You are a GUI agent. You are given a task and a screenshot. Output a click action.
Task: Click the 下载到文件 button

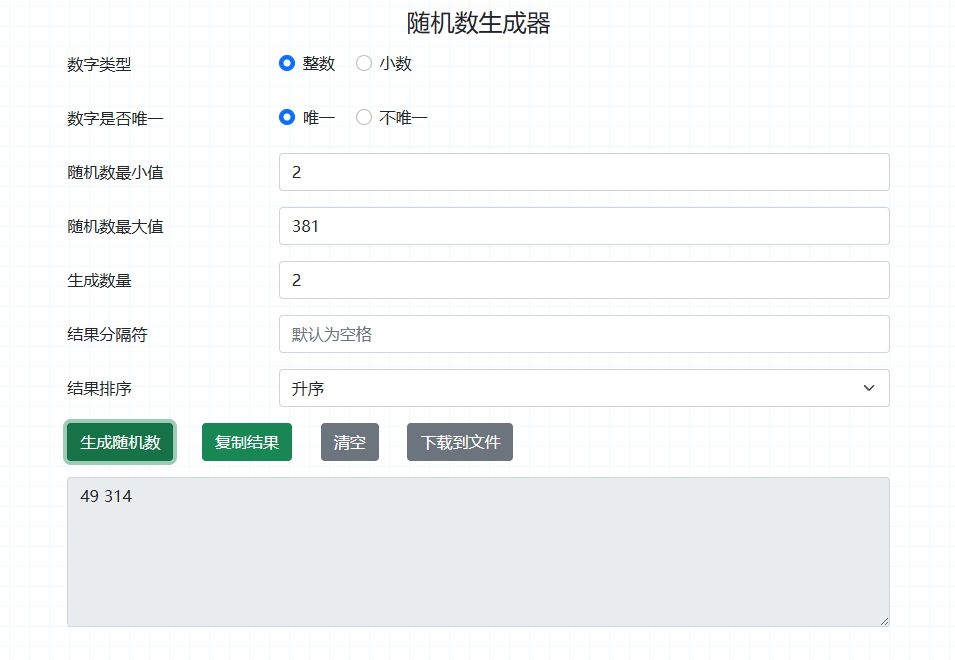[x=460, y=442]
